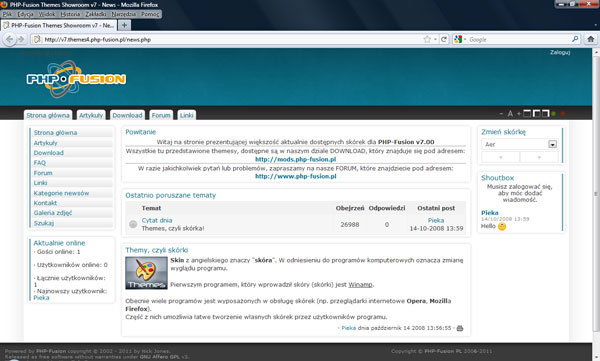Click the print icon below the news article

pos(460,328)
